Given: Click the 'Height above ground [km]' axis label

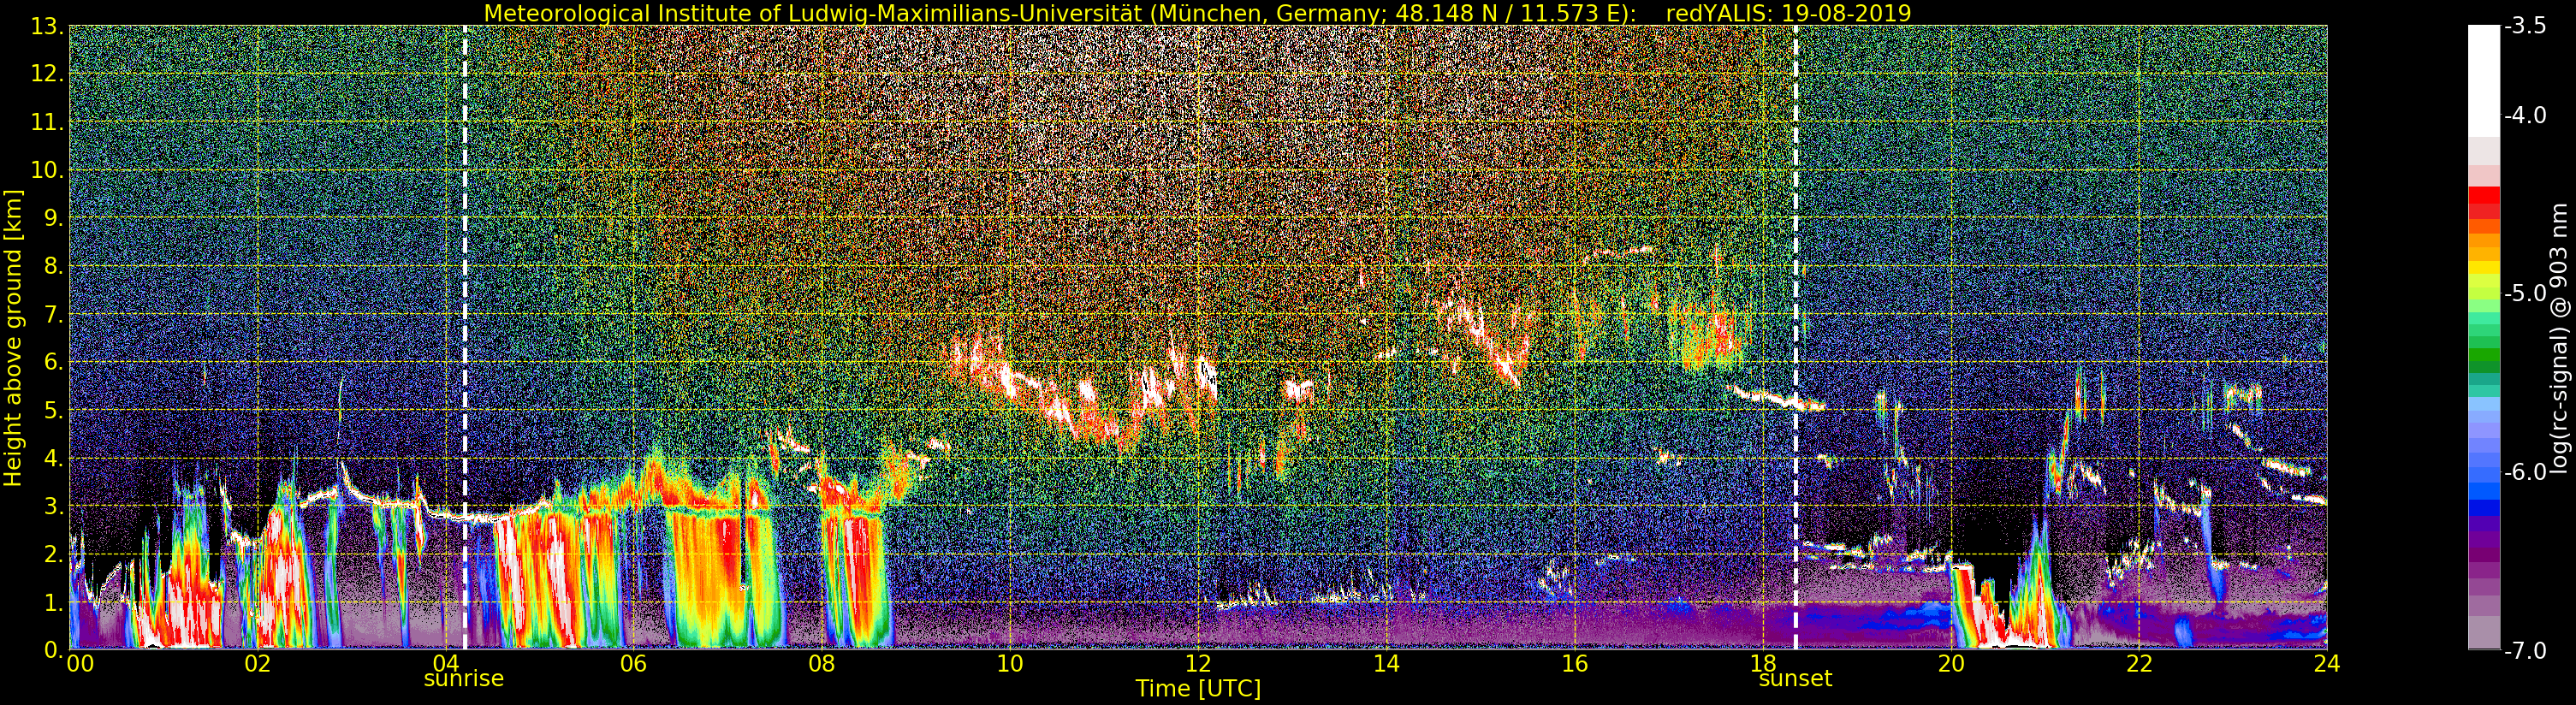Looking at the screenshot, I should [x=13, y=337].
